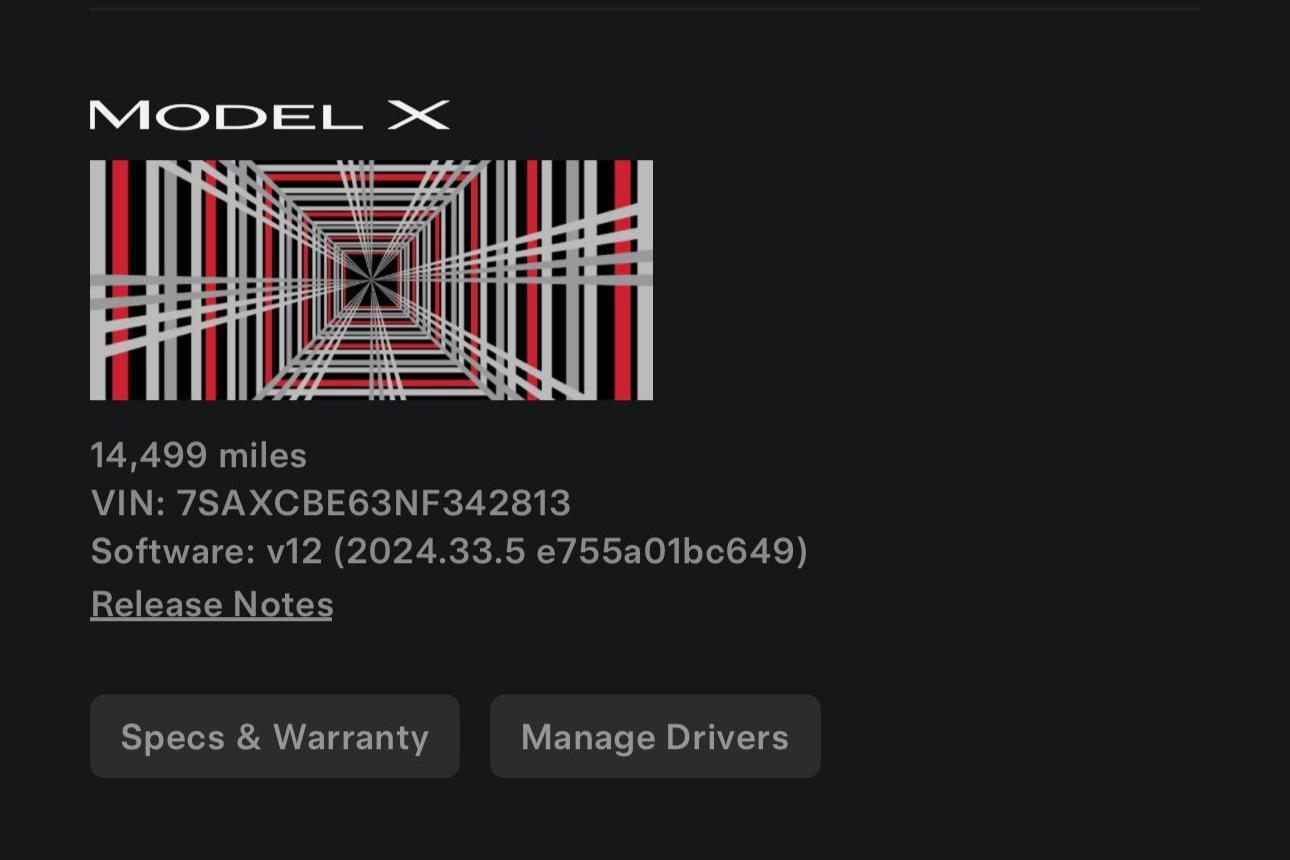Click the rightmost red stripe in the vehicle image
Screen dimensions: 1290x860
coord(623,280)
